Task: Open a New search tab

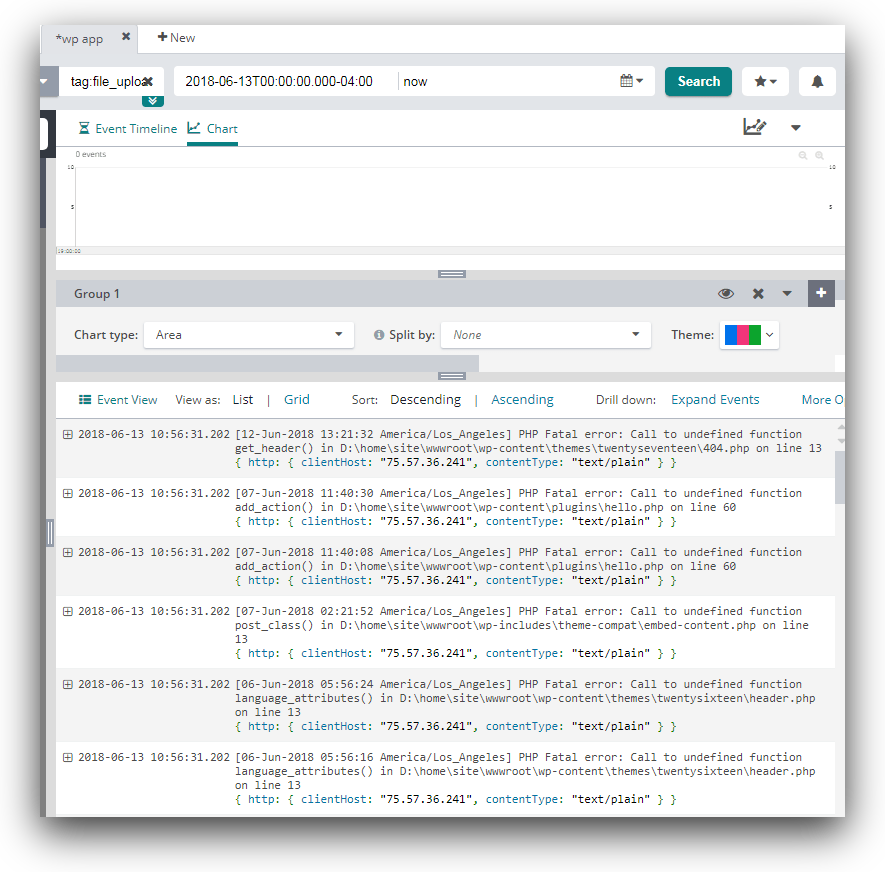Action: pyautogui.click(x=177, y=38)
